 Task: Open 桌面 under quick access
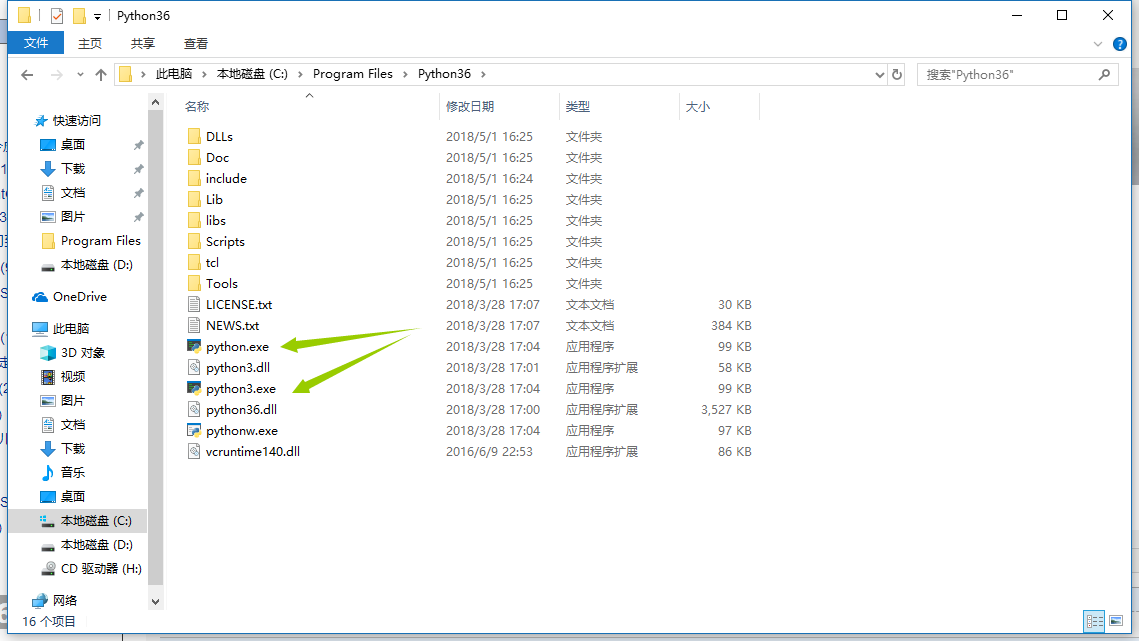tap(73, 145)
